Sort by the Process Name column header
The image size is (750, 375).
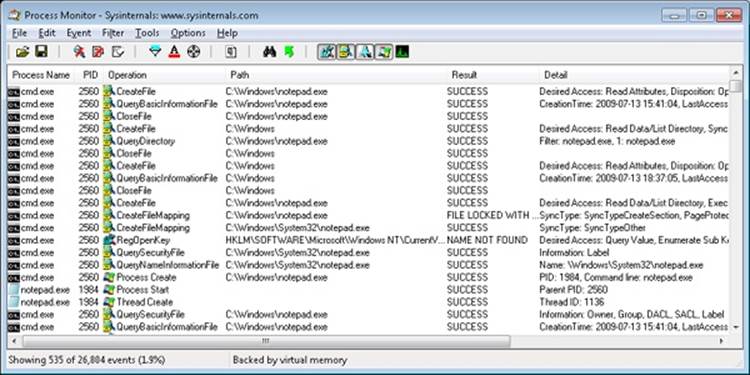pos(41,75)
